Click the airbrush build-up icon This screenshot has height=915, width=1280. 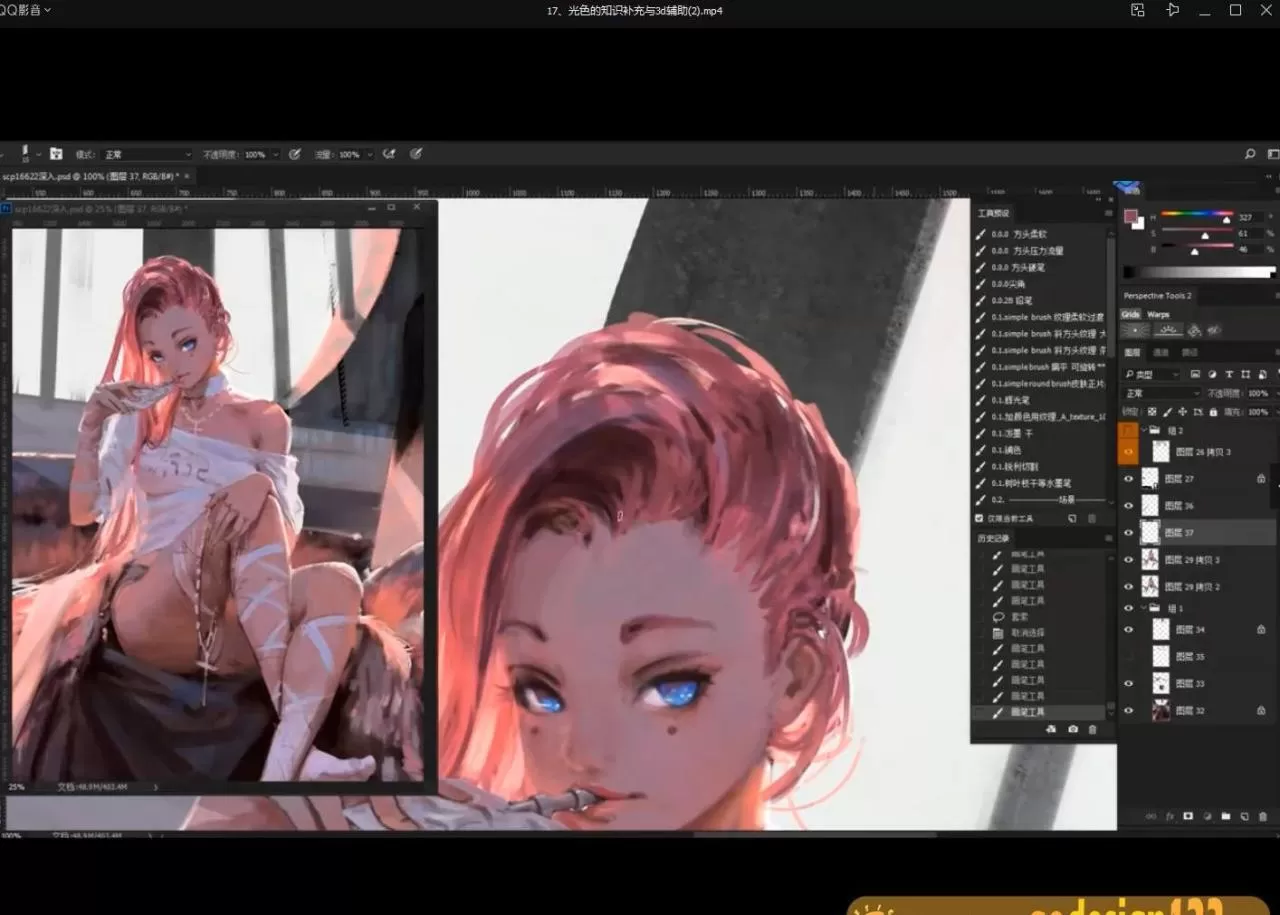click(x=389, y=154)
